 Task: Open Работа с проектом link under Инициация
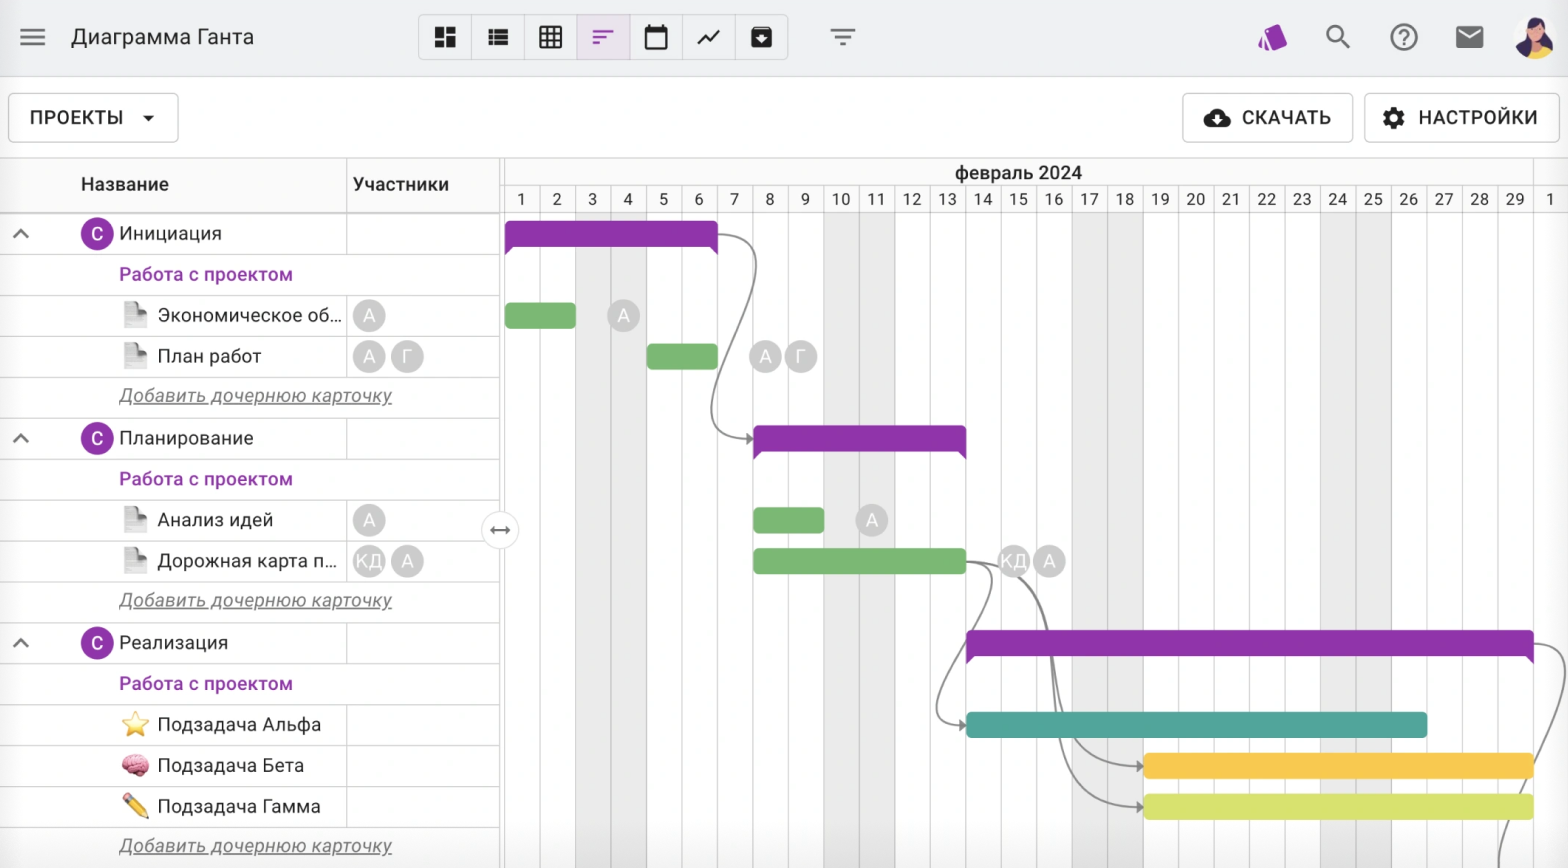pos(206,275)
